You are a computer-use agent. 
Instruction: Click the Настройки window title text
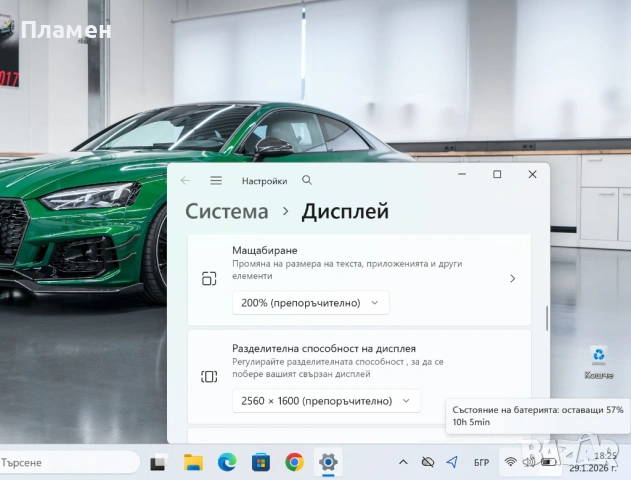click(x=264, y=181)
